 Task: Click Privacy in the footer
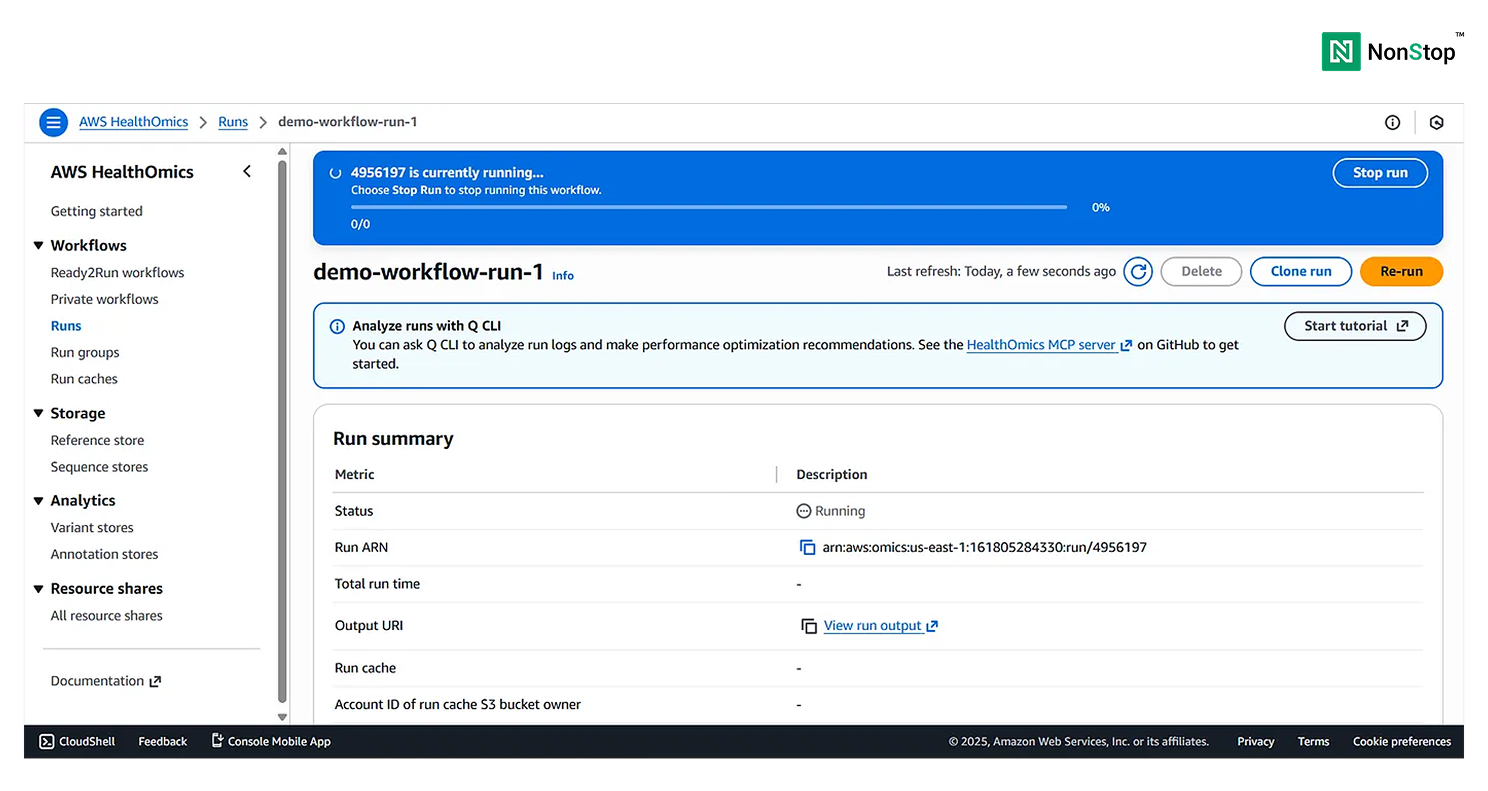tap(1255, 741)
